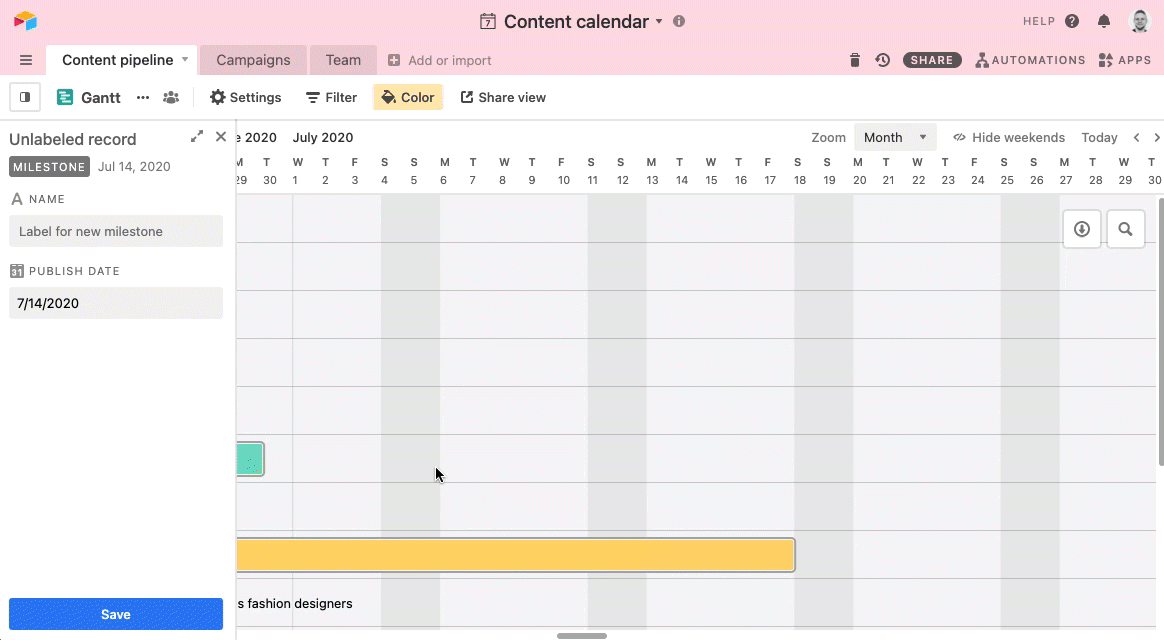Image resolution: width=1164 pixels, height=640 pixels.
Task: Expand the Content calendar base title dropdown
Action: tap(659, 22)
